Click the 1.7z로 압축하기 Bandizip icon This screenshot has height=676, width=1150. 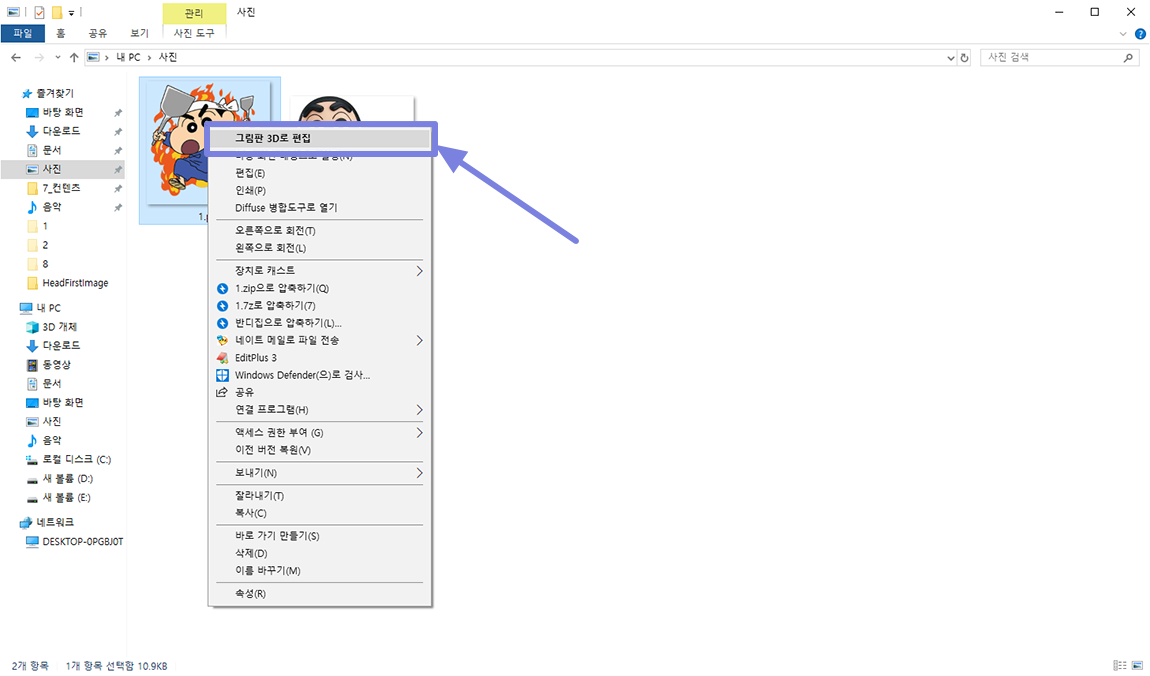(222, 306)
